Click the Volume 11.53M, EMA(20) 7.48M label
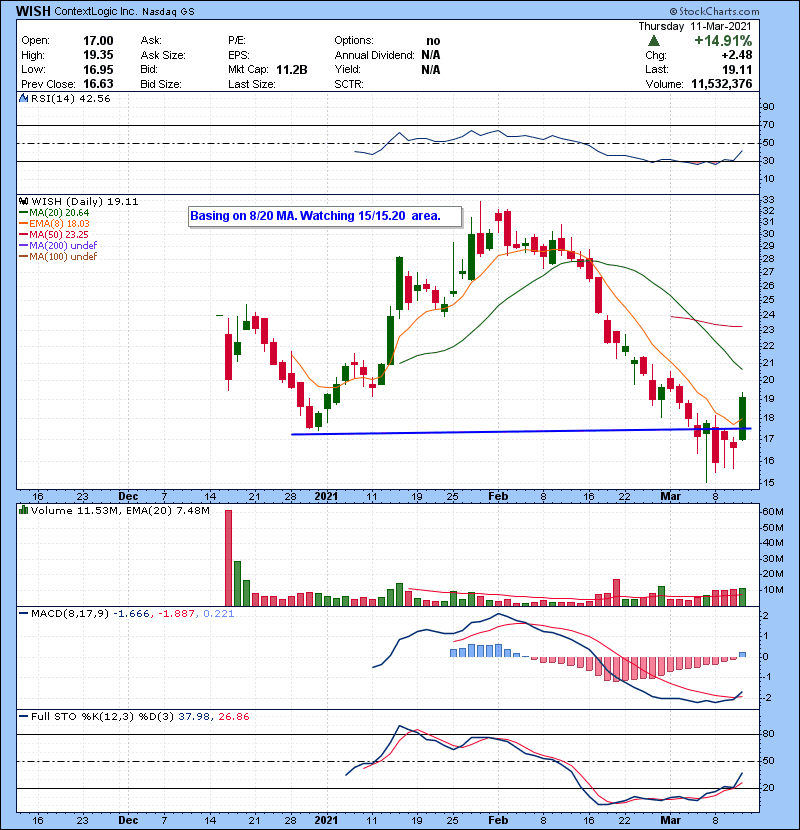Image resolution: width=800 pixels, height=830 pixels. pyautogui.click(x=120, y=510)
